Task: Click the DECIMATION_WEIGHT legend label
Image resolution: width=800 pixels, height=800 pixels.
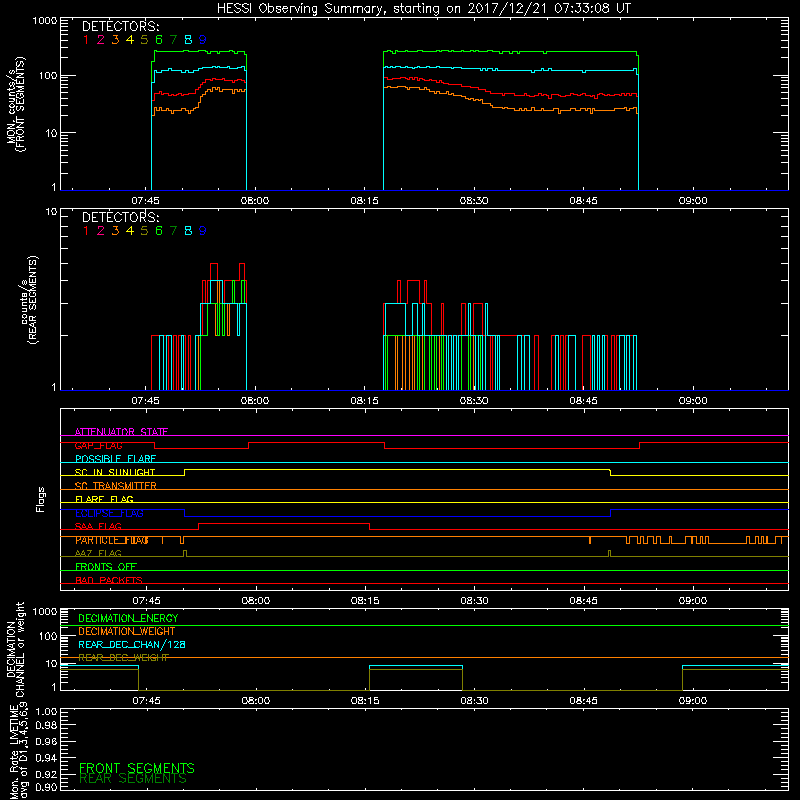Action: tap(127, 632)
